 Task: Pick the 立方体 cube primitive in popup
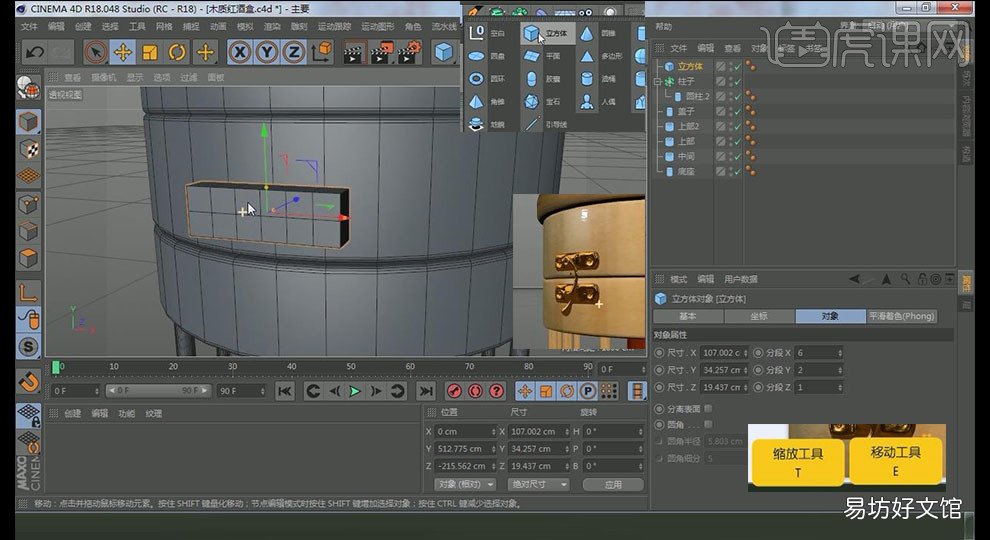548,33
